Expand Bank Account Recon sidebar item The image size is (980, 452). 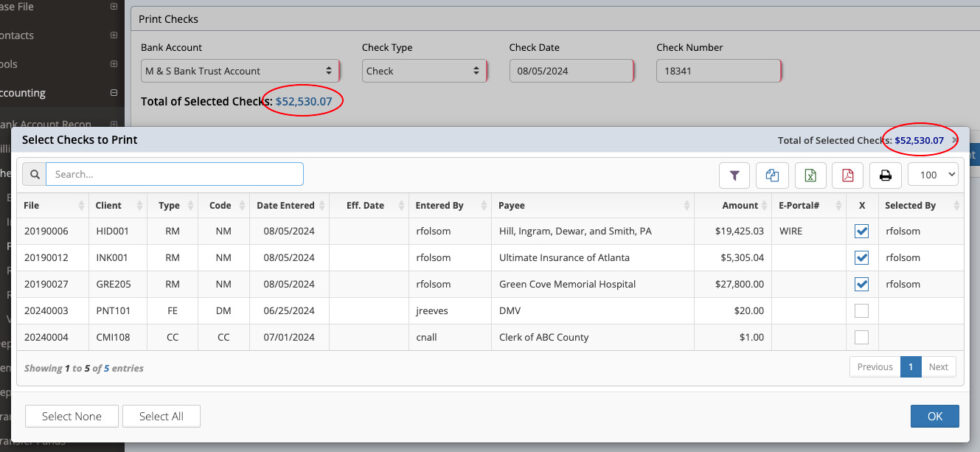click(x=114, y=124)
